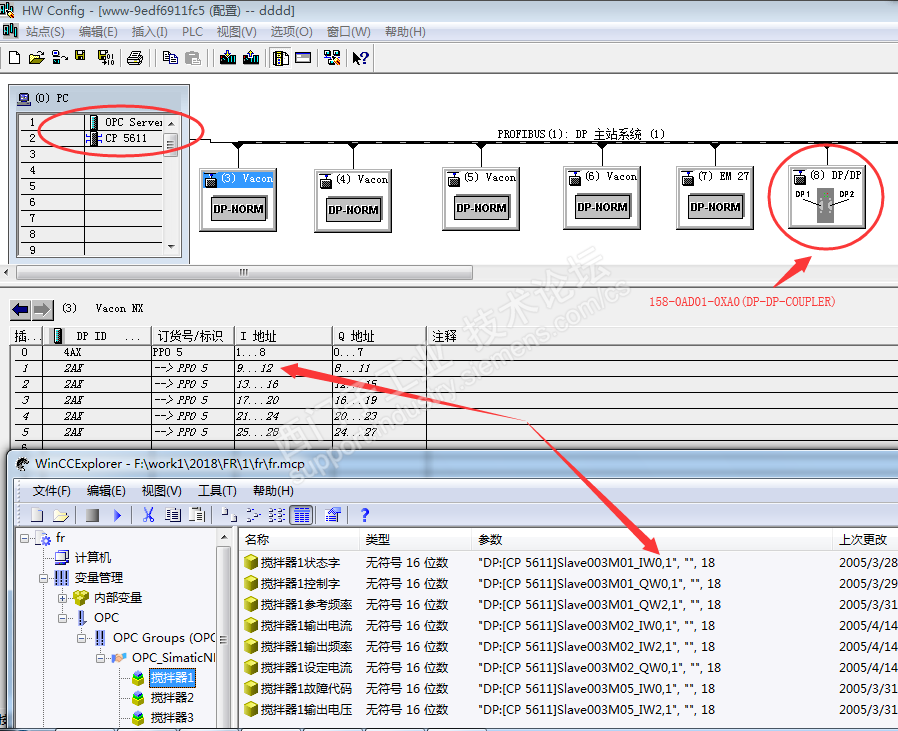Viewport: 898px width, 731px height.
Task: Open 插入(I) menu in HW Config
Action: [149, 32]
